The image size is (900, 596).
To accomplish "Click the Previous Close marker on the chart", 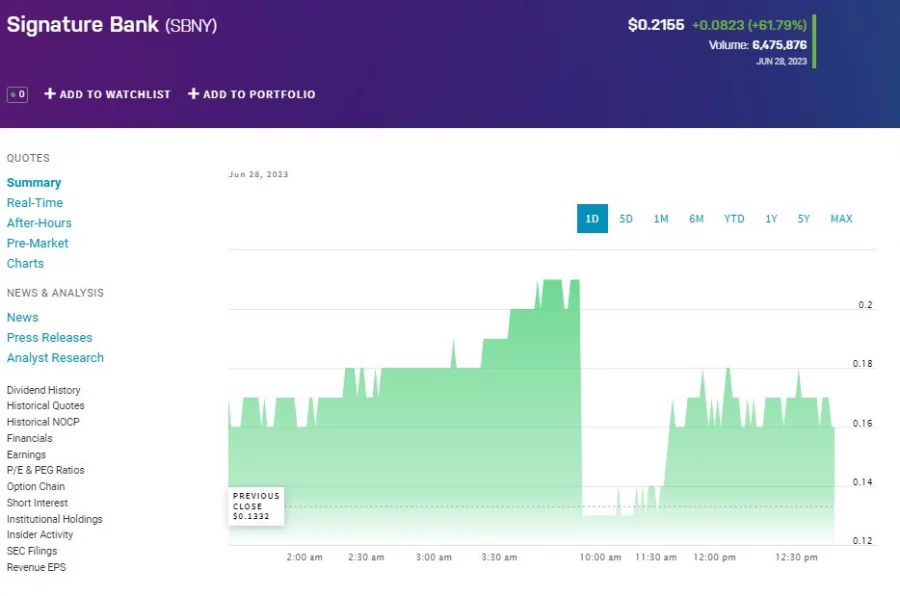I will tap(256, 505).
